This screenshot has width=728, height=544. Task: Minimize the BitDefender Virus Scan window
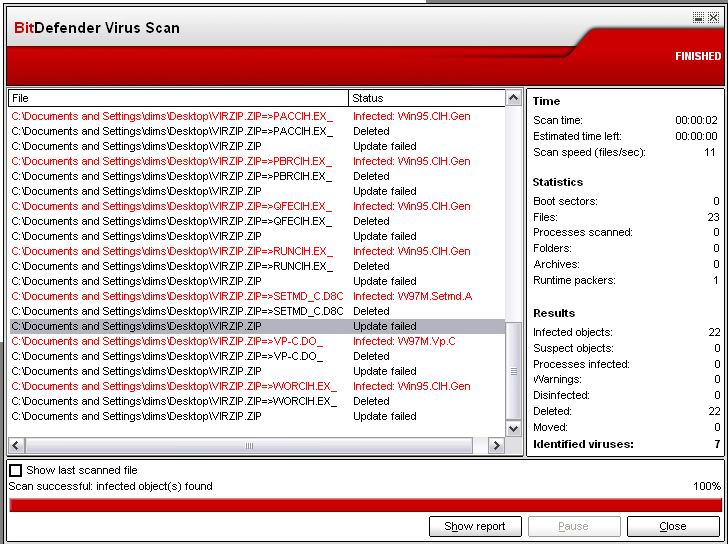[698, 18]
